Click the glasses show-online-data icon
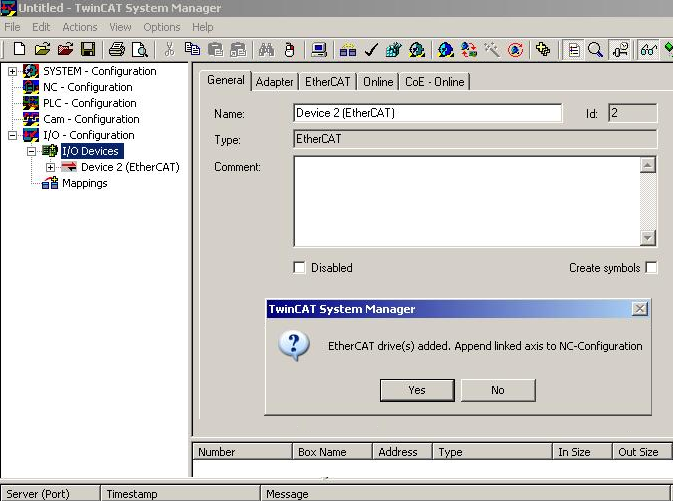Screen dimensions: 673x501 pyautogui.click(x=648, y=50)
